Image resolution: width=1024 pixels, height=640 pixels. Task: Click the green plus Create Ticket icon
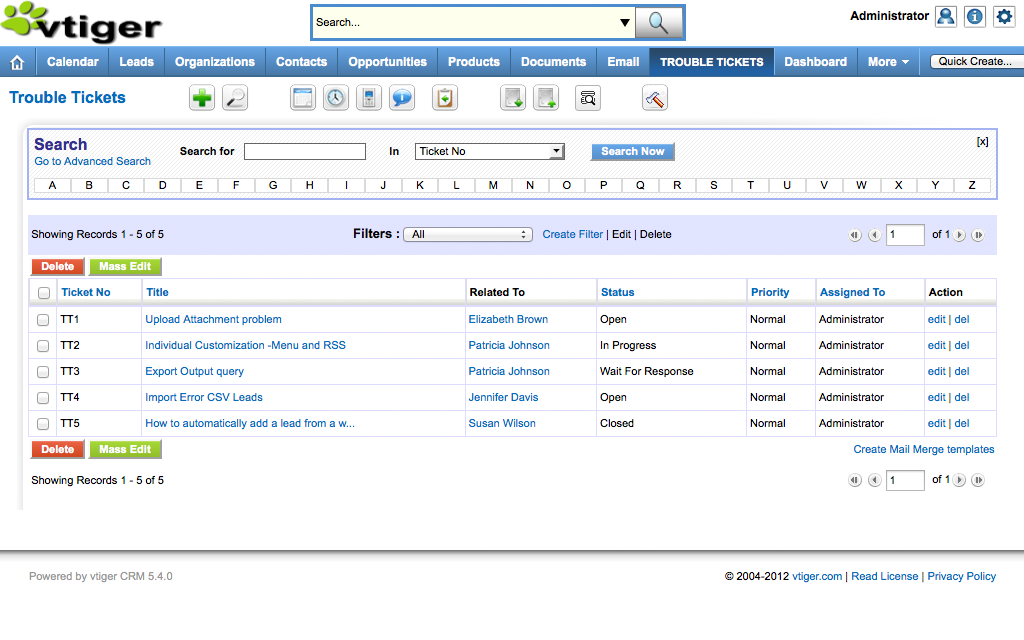pyautogui.click(x=202, y=98)
